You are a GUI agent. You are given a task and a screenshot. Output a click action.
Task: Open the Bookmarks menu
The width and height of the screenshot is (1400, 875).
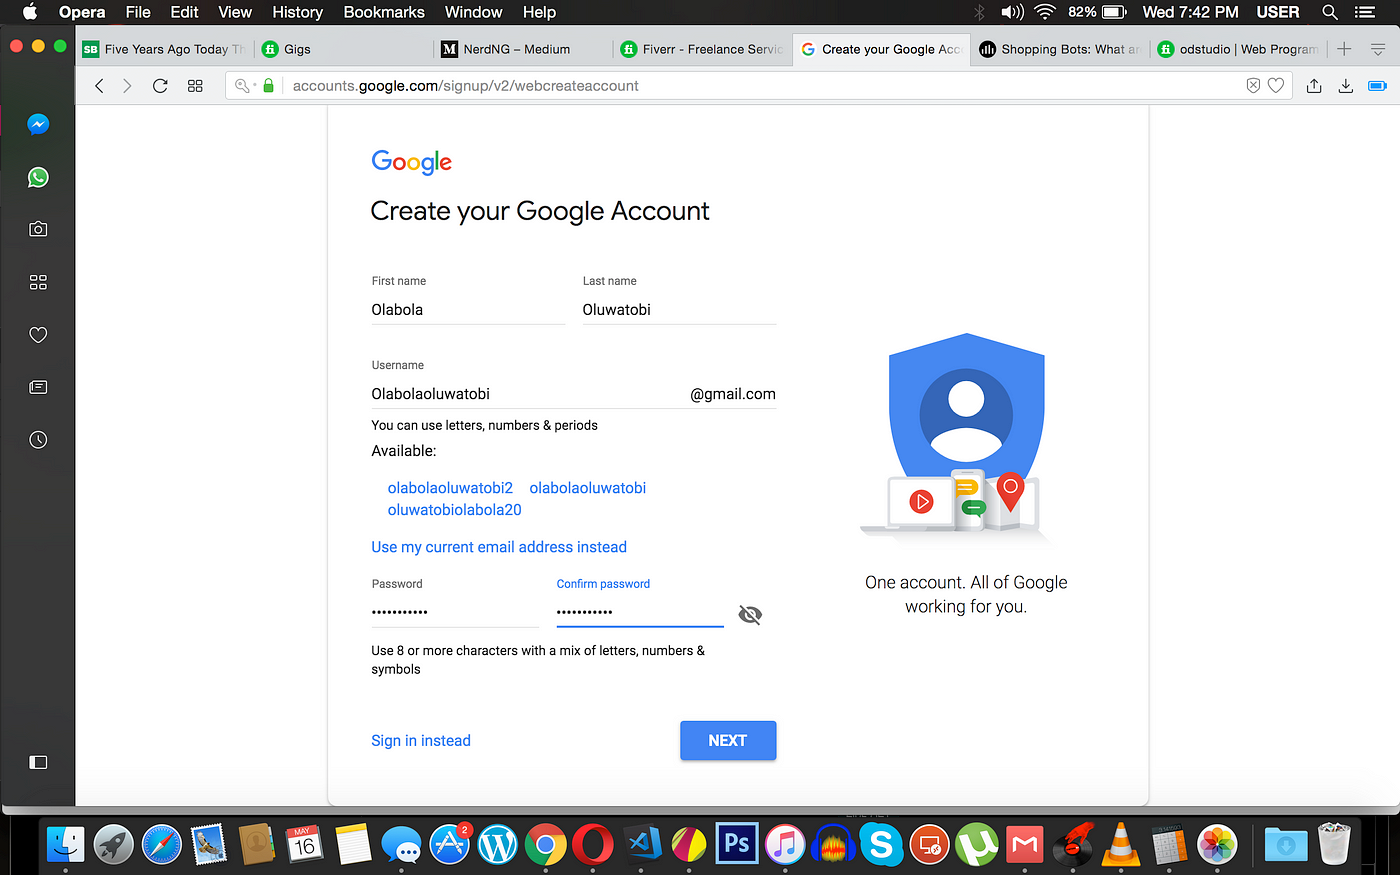(384, 12)
